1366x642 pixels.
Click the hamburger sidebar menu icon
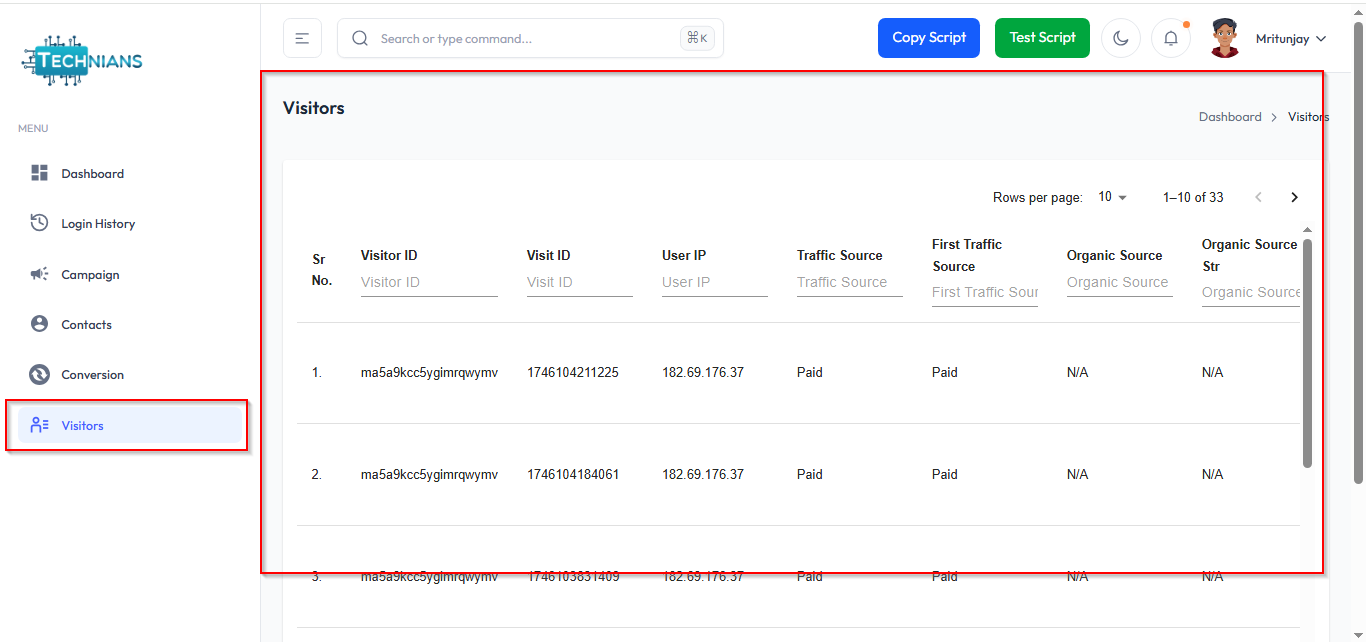coord(302,38)
